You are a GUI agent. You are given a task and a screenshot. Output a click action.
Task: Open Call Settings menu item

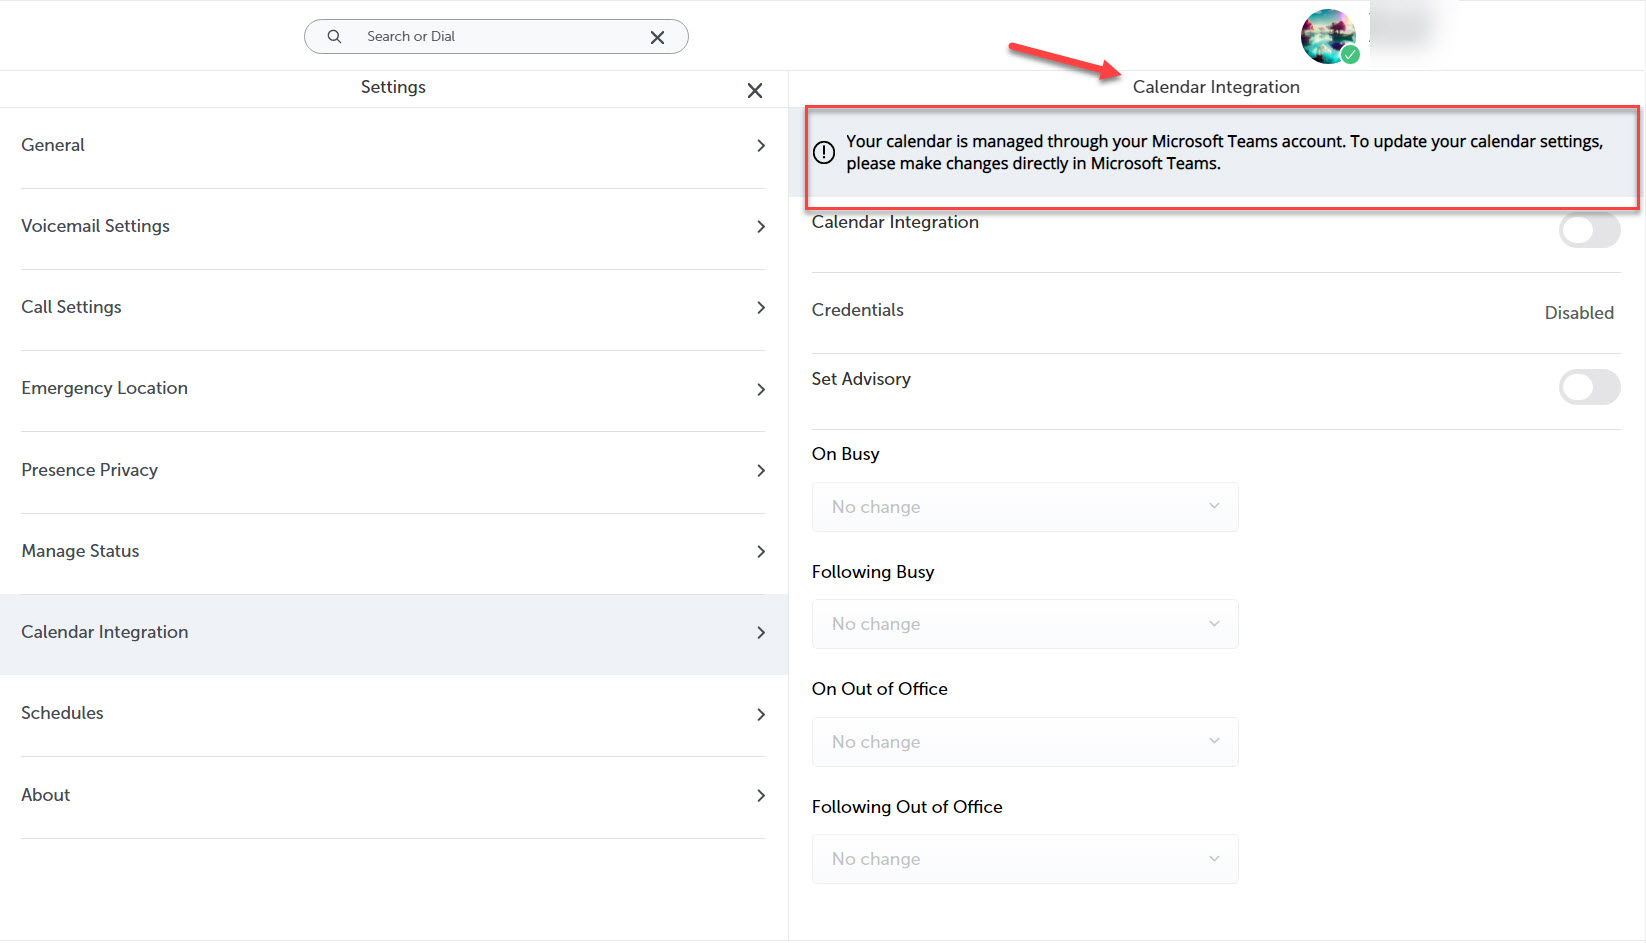tap(72, 307)
